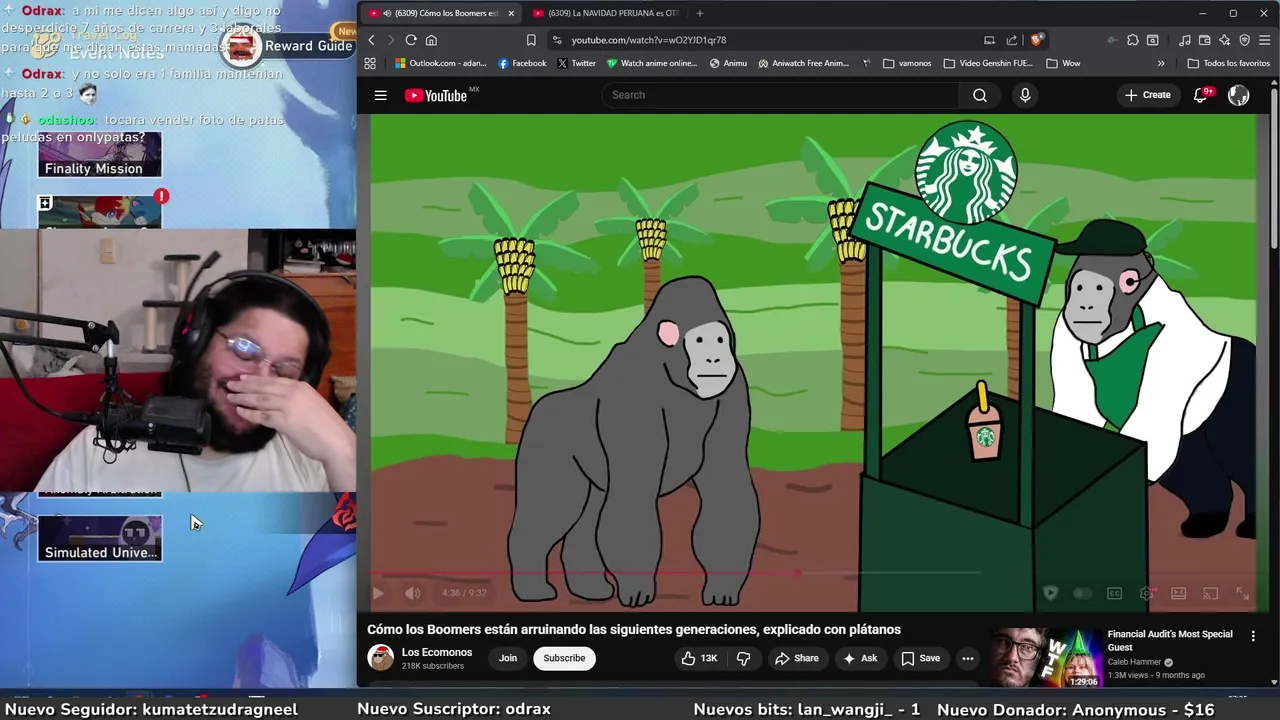Open the Aniwatch Free Anime bookmark
Screen dimensions: 1280x720
pyautogui.click(x=803, y=63)
